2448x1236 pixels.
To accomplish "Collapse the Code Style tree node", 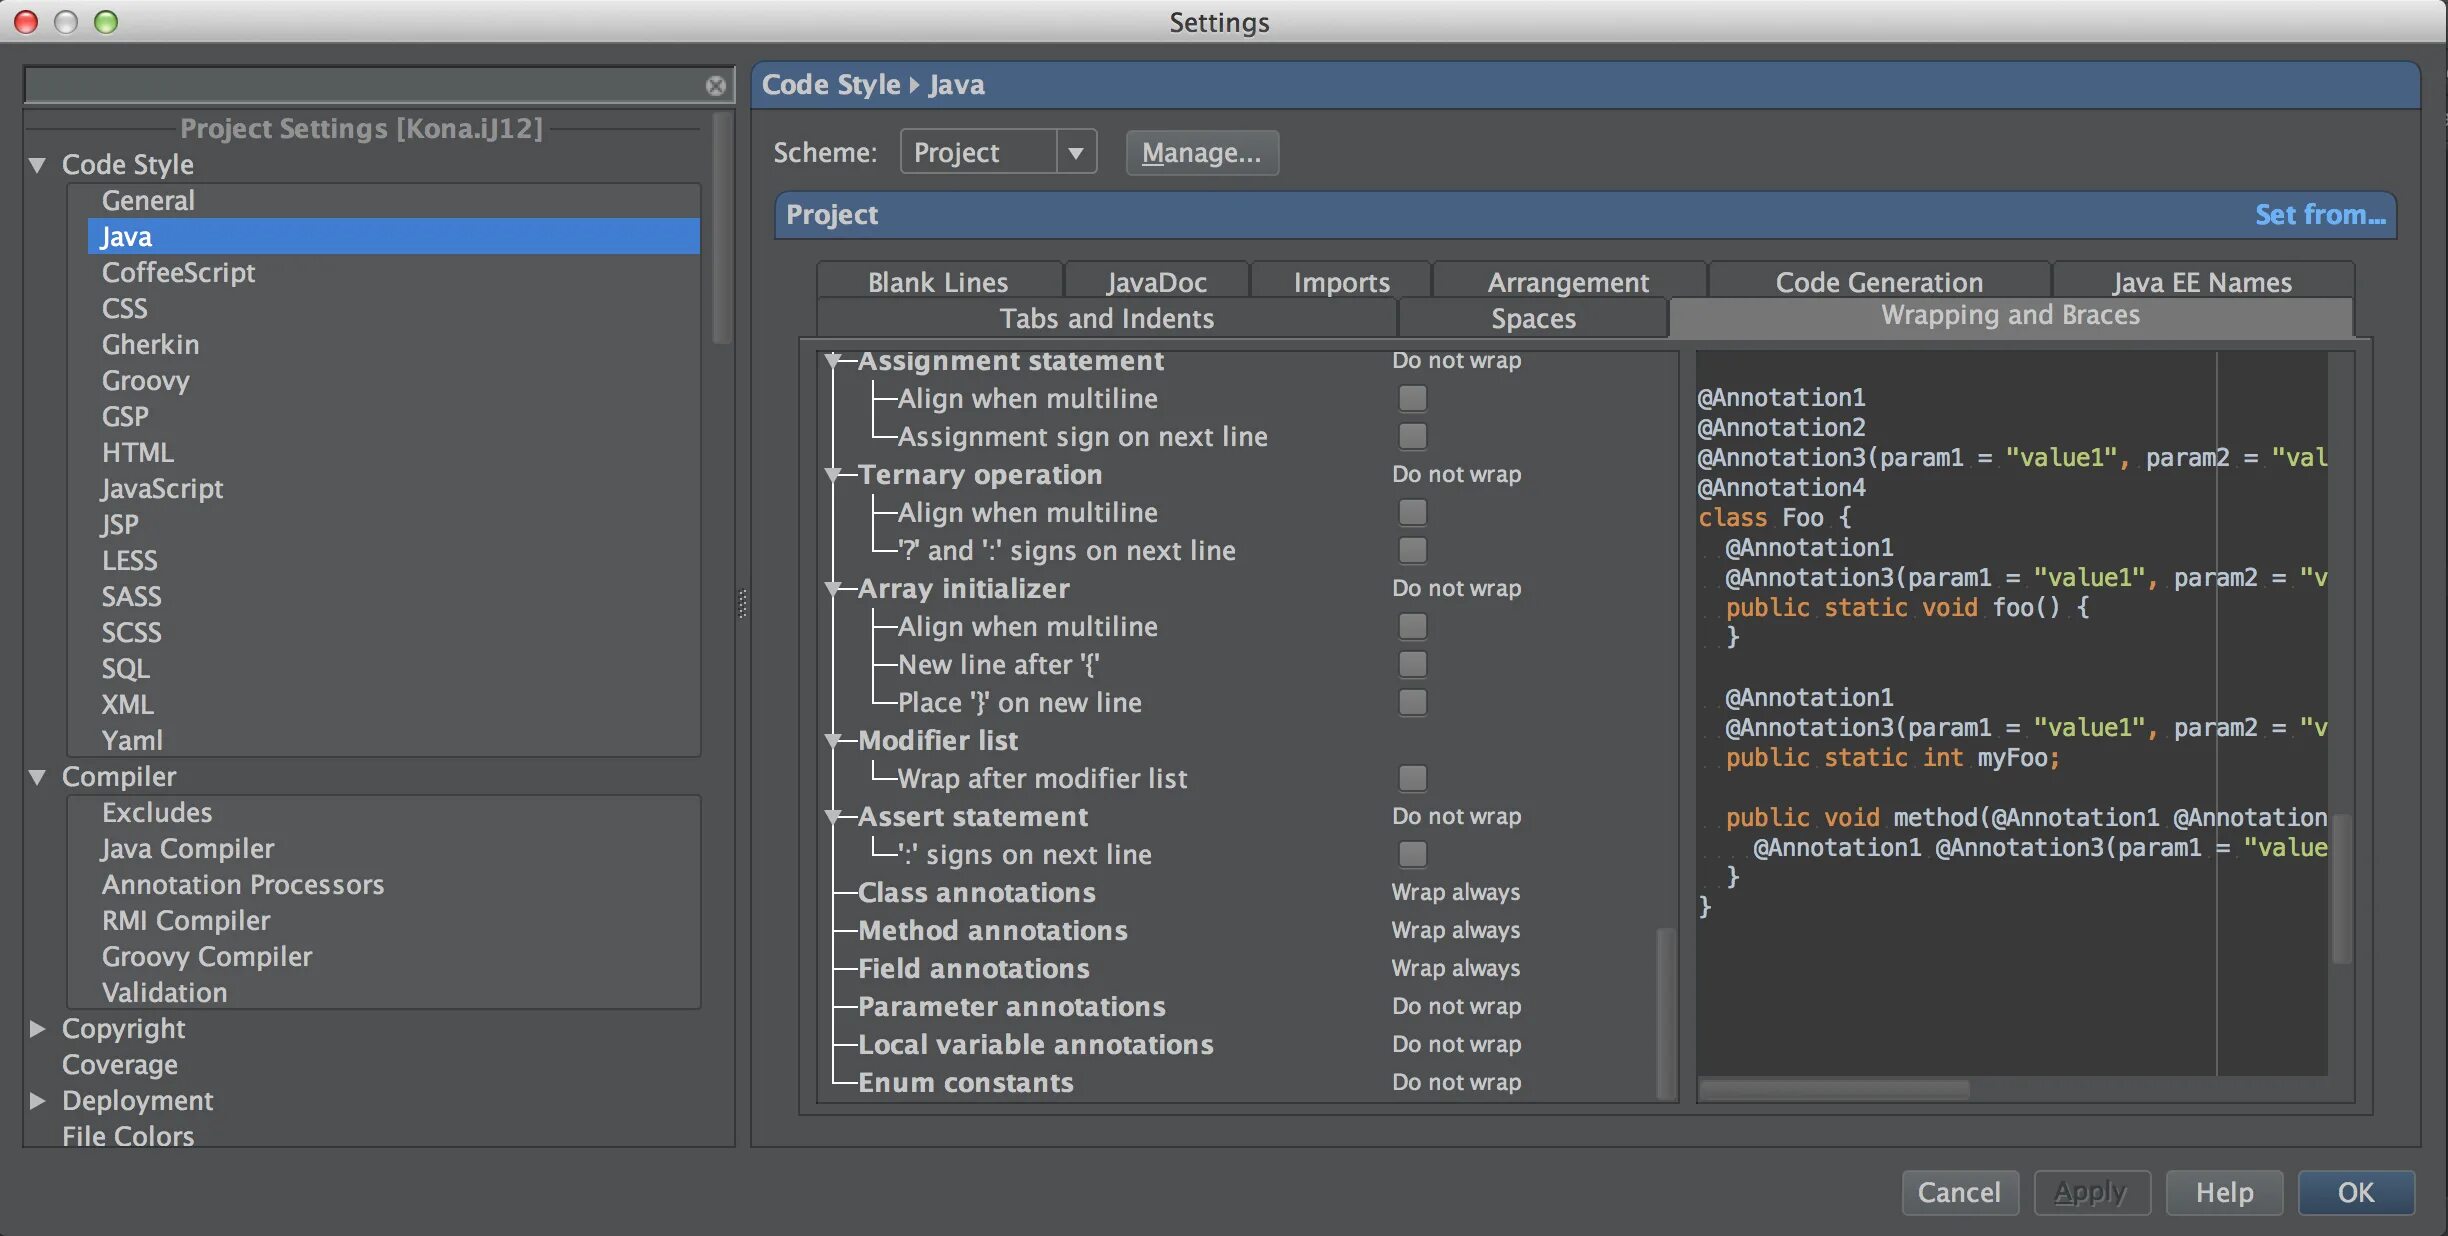I will tap(38, 165).
